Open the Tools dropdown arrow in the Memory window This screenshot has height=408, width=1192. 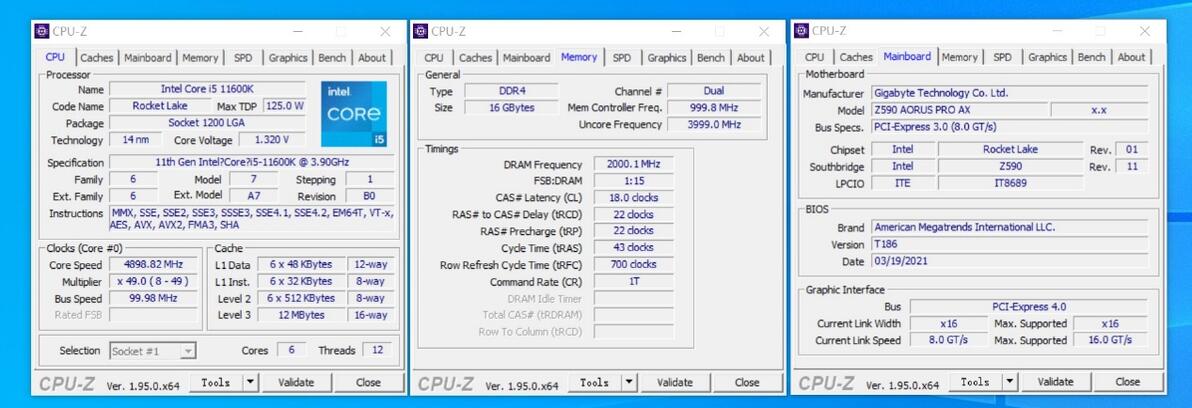(x=629, y=382)
